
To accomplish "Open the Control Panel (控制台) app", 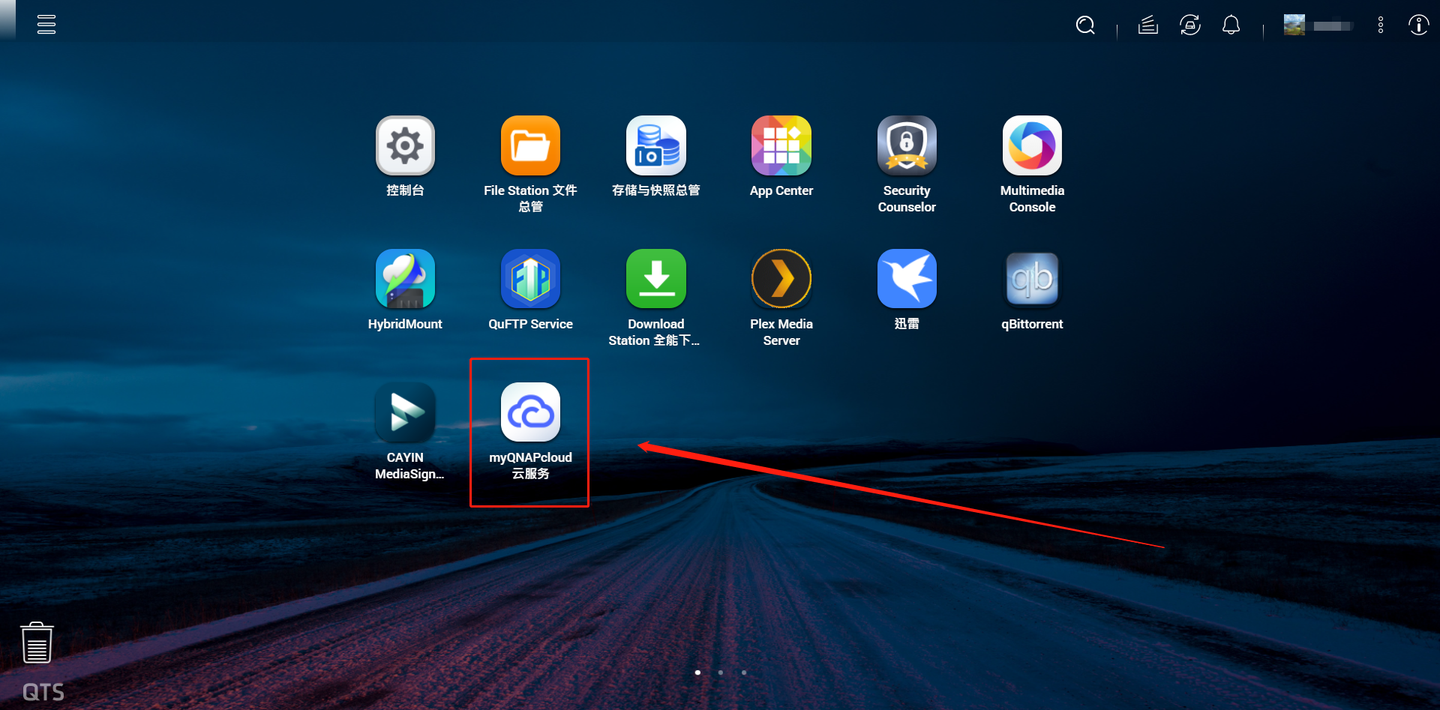I will pos(405,146).
